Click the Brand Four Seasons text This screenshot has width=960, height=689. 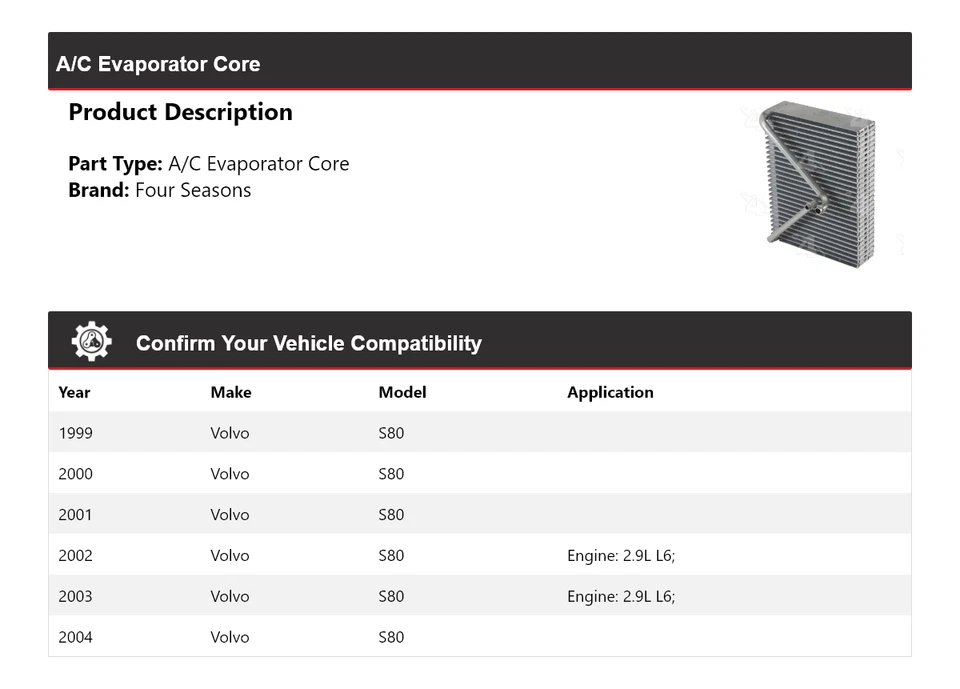(x=159, y=190)
